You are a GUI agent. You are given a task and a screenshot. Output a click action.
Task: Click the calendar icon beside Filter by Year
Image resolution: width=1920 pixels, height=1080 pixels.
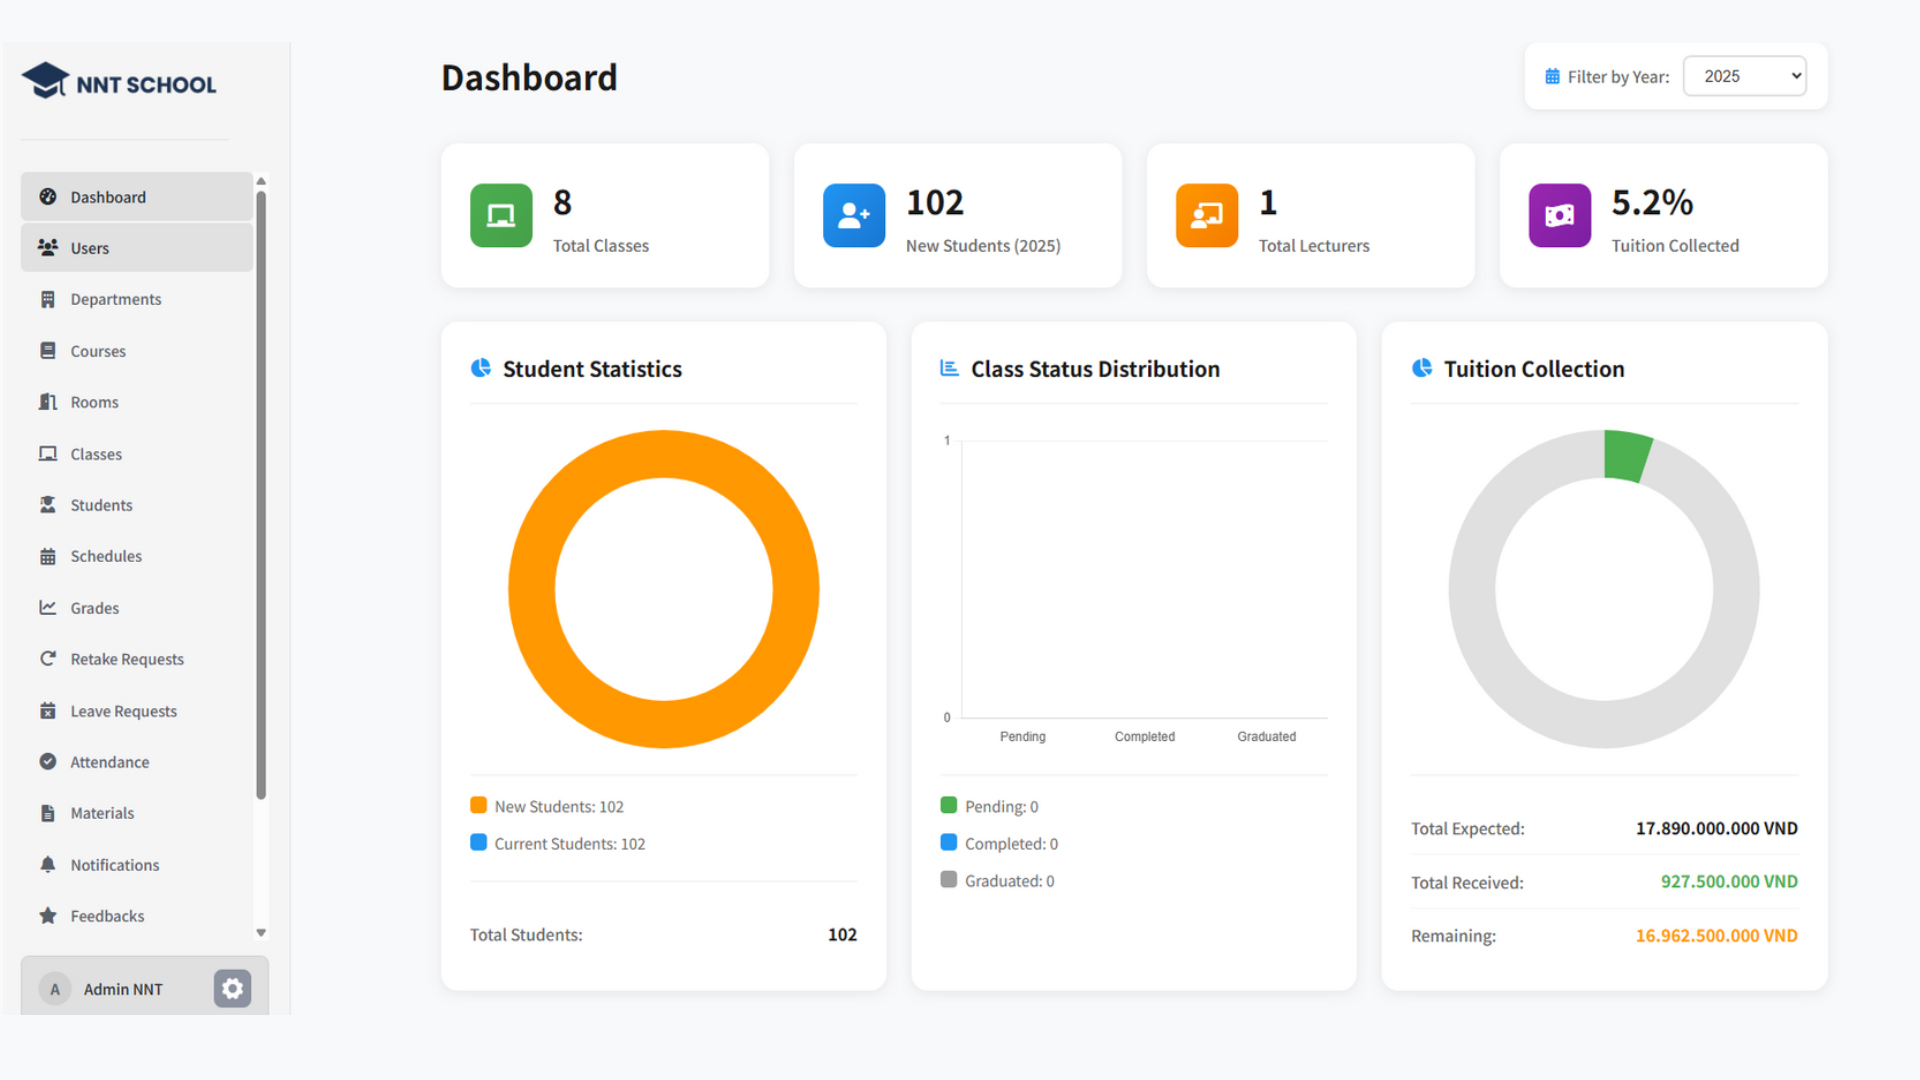(1552, 77)
